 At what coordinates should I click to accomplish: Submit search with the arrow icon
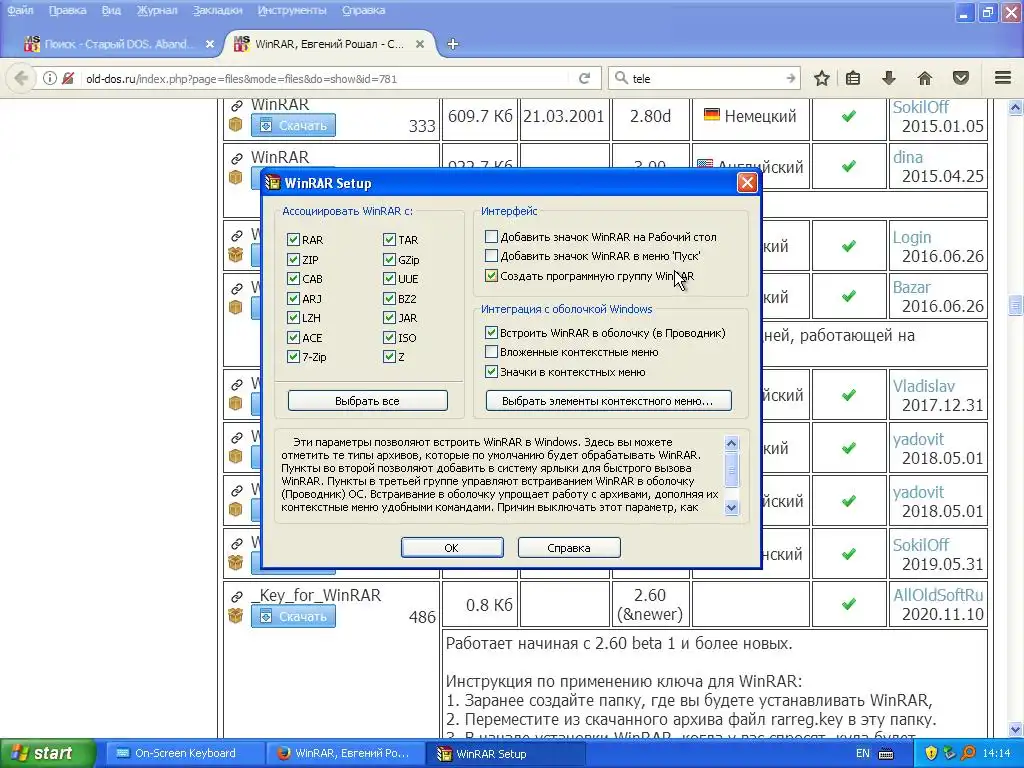tap(791, 78)
